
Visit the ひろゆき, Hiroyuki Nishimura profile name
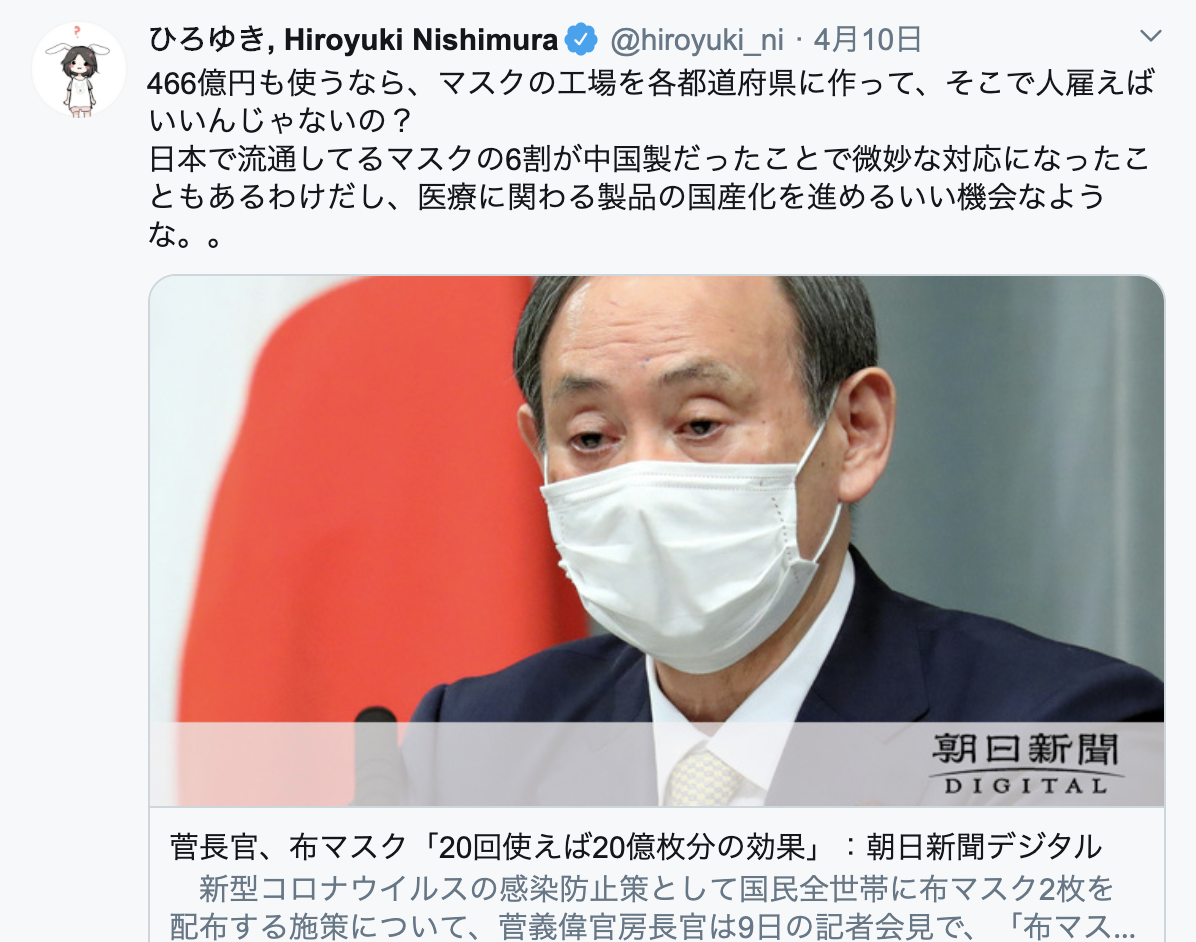[353, 39]
